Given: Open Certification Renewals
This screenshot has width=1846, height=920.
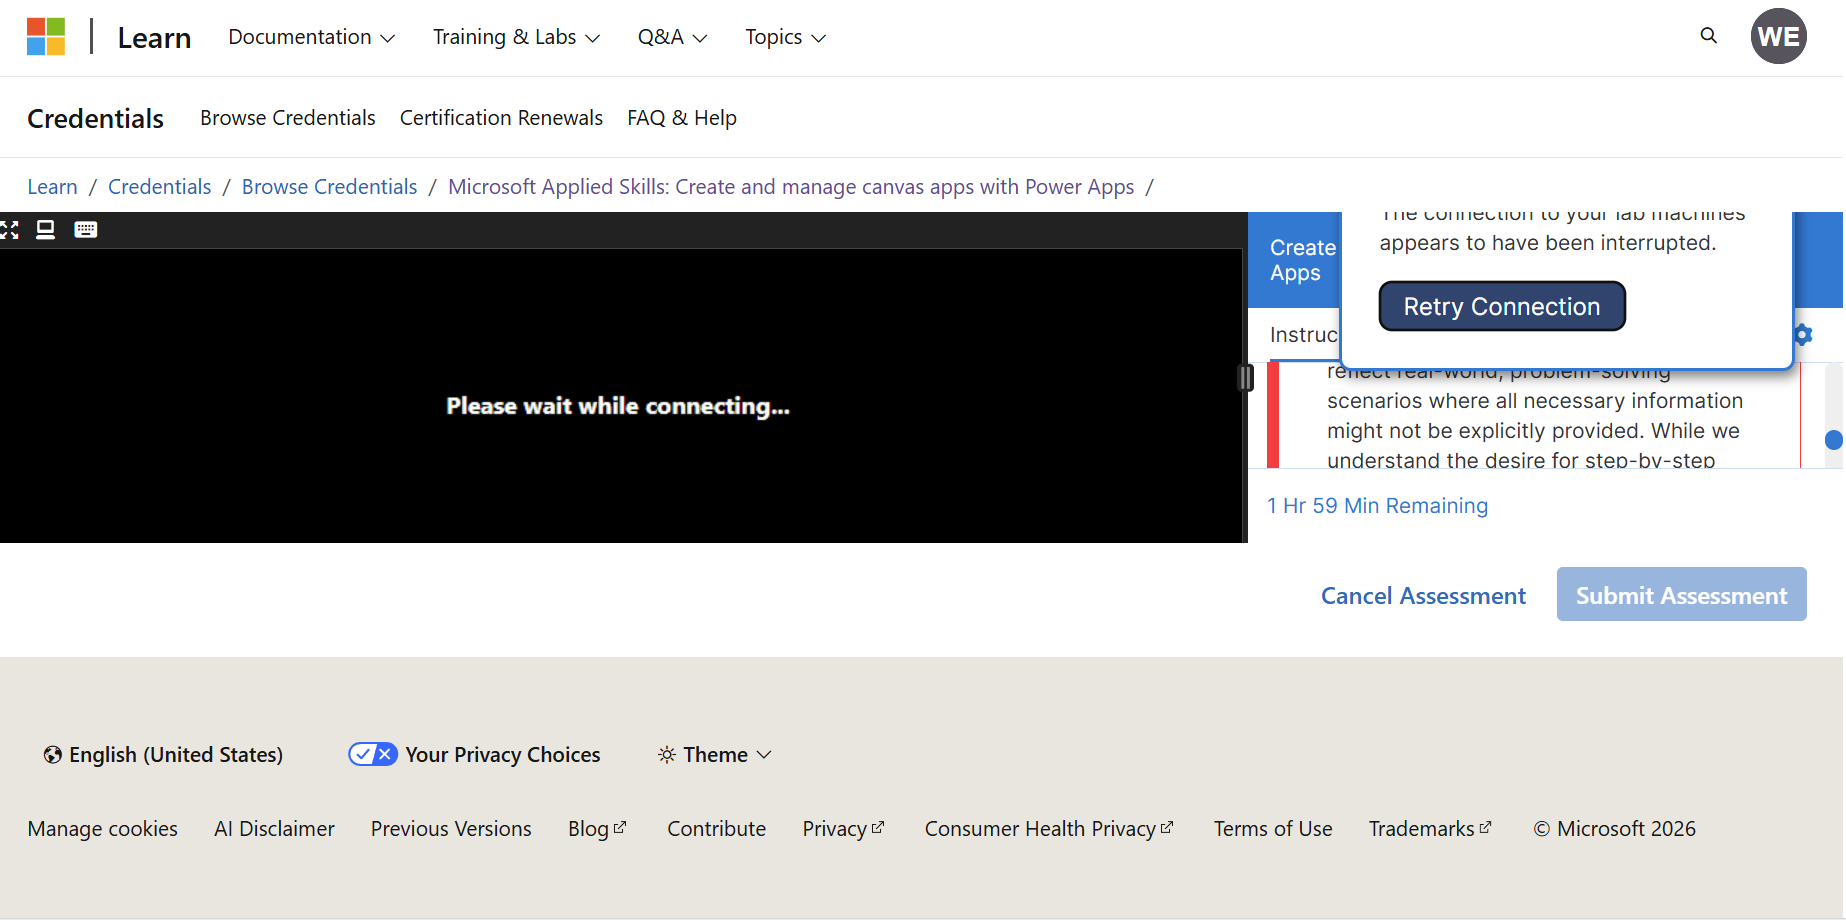Looking at the screenshot, I should [501, 118].
